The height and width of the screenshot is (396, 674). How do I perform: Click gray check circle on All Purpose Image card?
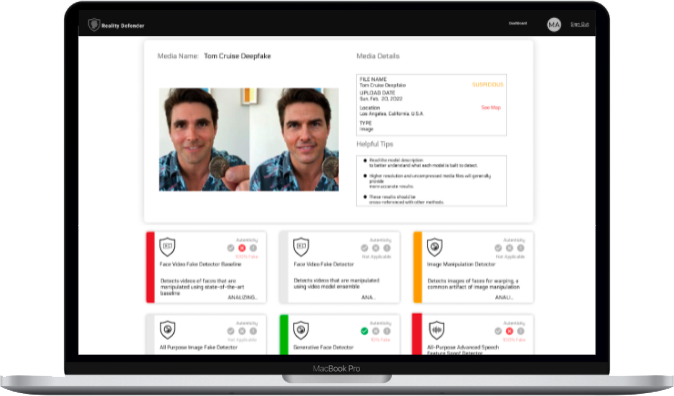[x=231, y=331]
